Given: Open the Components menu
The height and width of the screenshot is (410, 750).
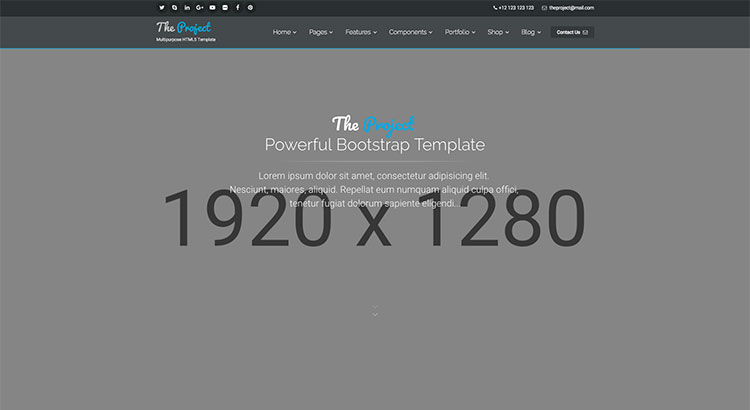Looking at the screenshot, I should point(410,32).
